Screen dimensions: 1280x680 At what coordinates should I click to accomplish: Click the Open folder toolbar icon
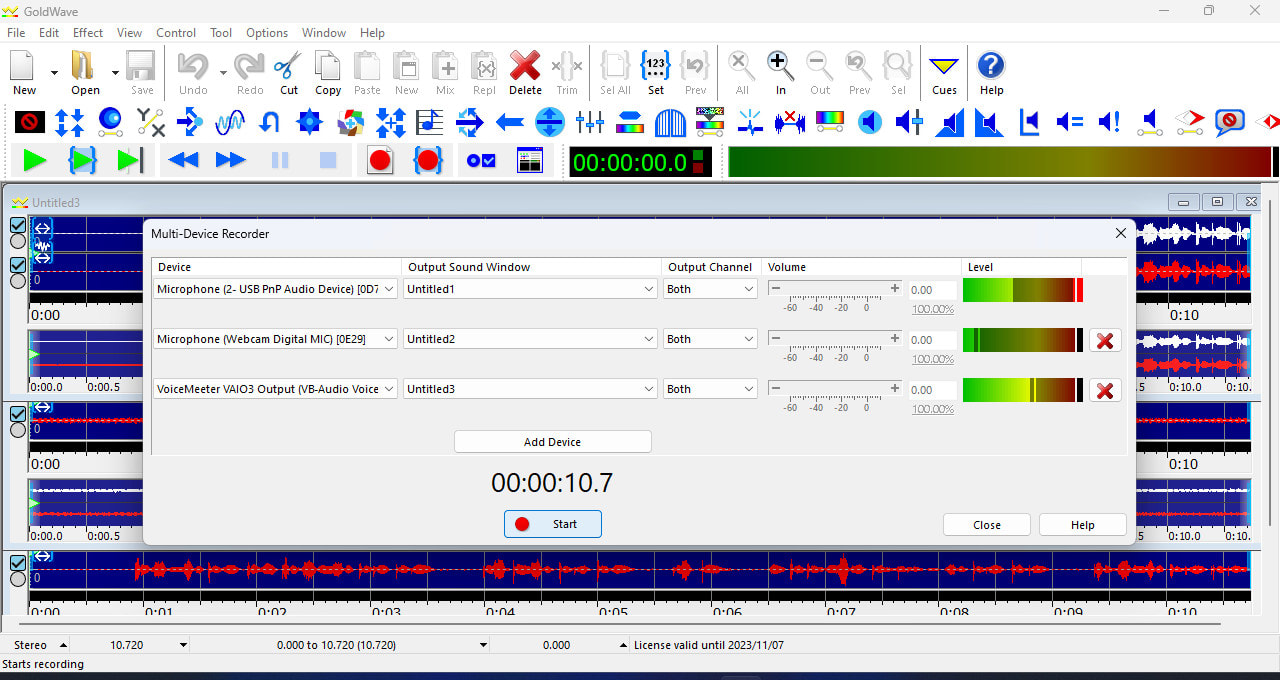coord(84,72)
